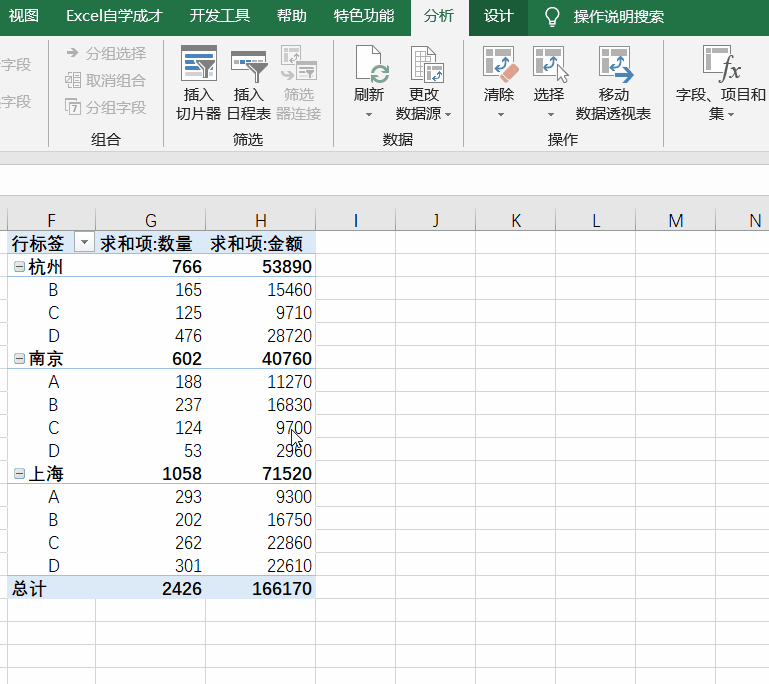Click Ungroup (取消组合) button
769x684 pixels.
click(x=105, y=80)
